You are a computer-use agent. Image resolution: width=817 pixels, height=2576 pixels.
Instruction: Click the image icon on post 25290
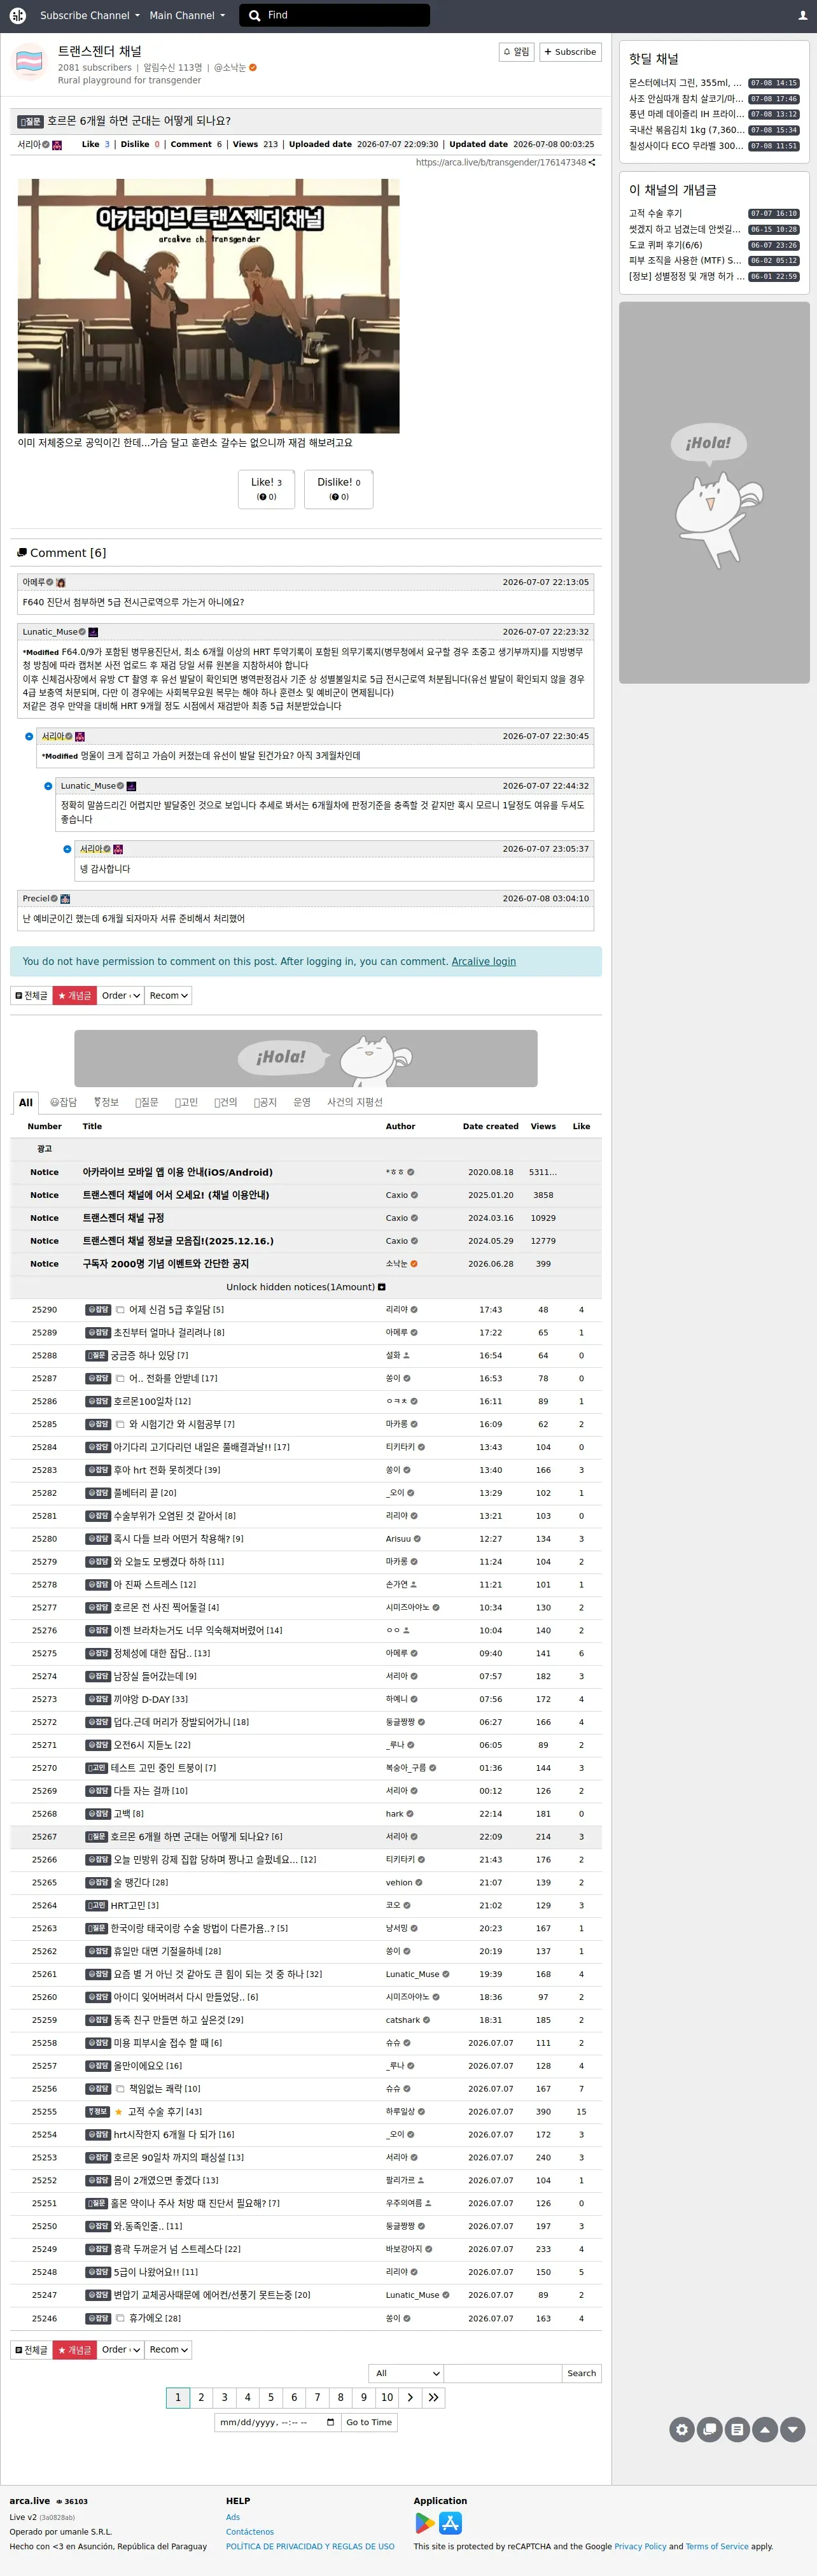coord(120,1310)
